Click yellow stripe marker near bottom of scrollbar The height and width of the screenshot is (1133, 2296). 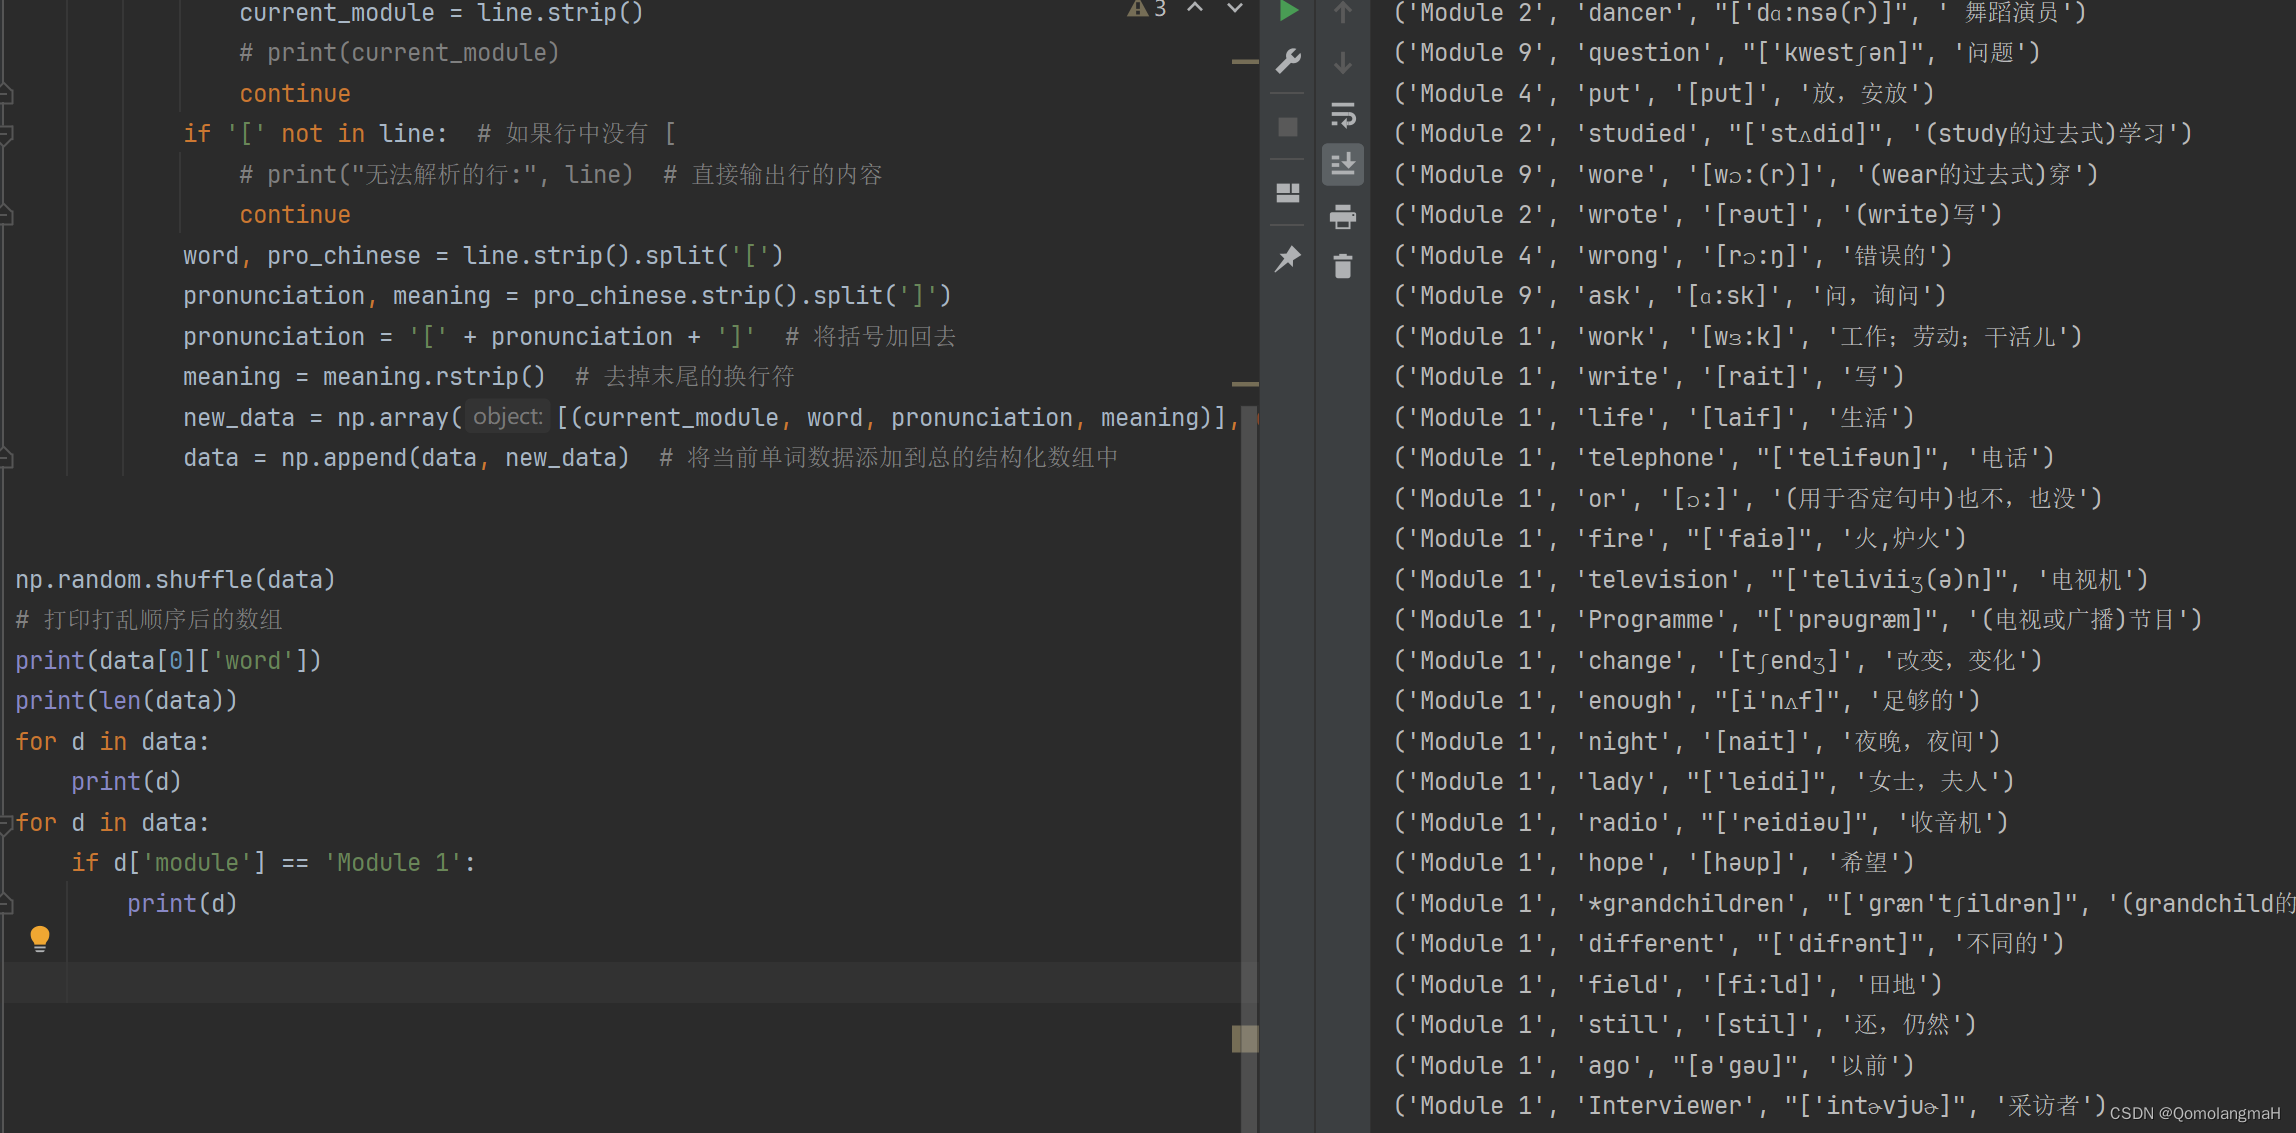coord(1245,1039)
